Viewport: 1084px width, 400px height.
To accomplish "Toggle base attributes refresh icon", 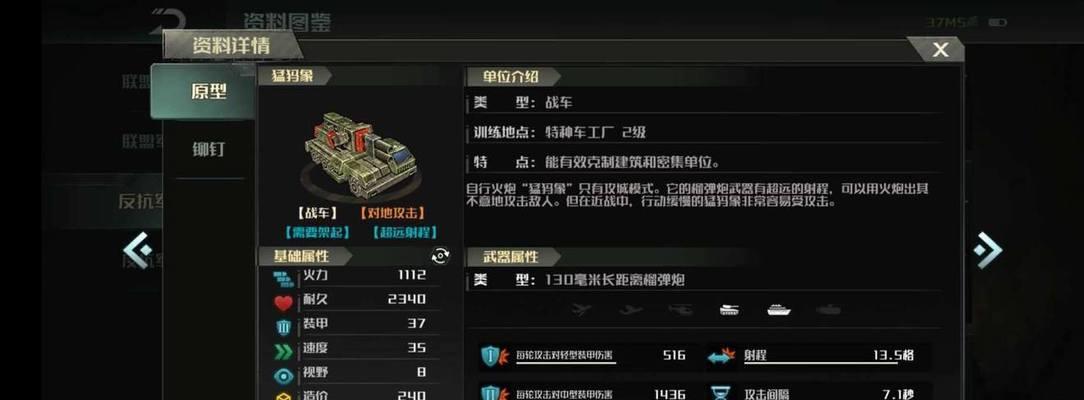I will pos(440,256).
